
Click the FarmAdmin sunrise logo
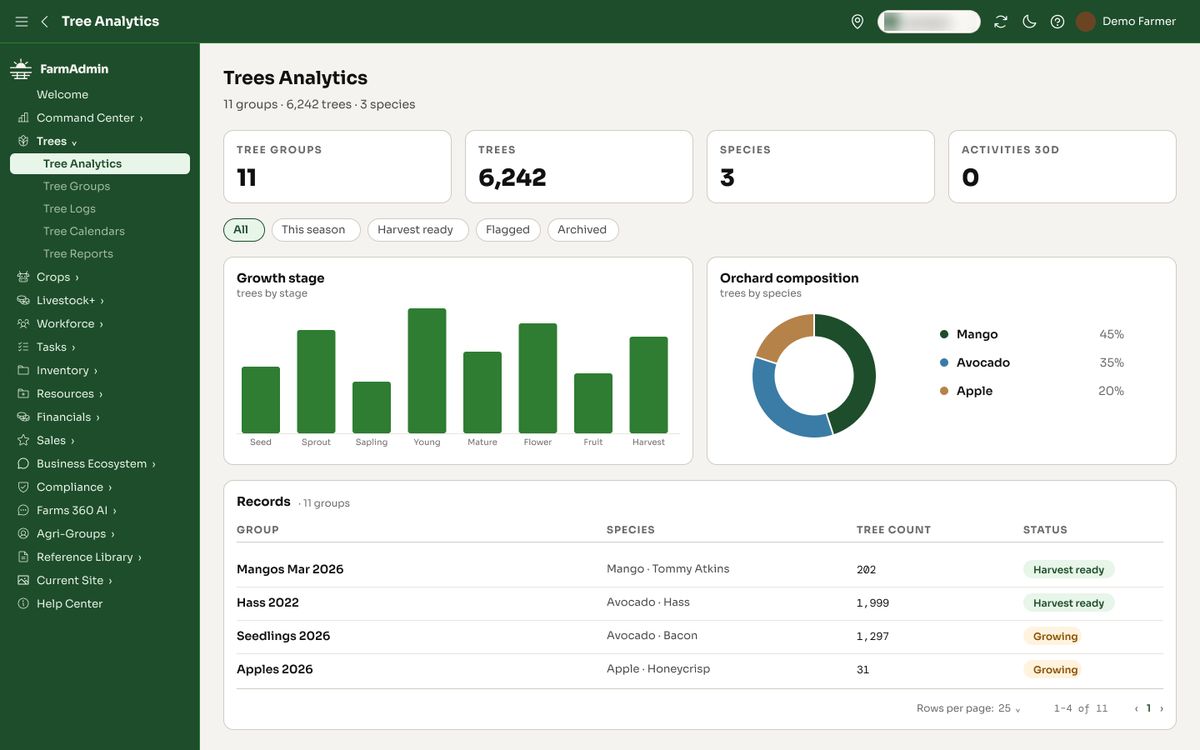pyautogui.click(x=21, y=69)
